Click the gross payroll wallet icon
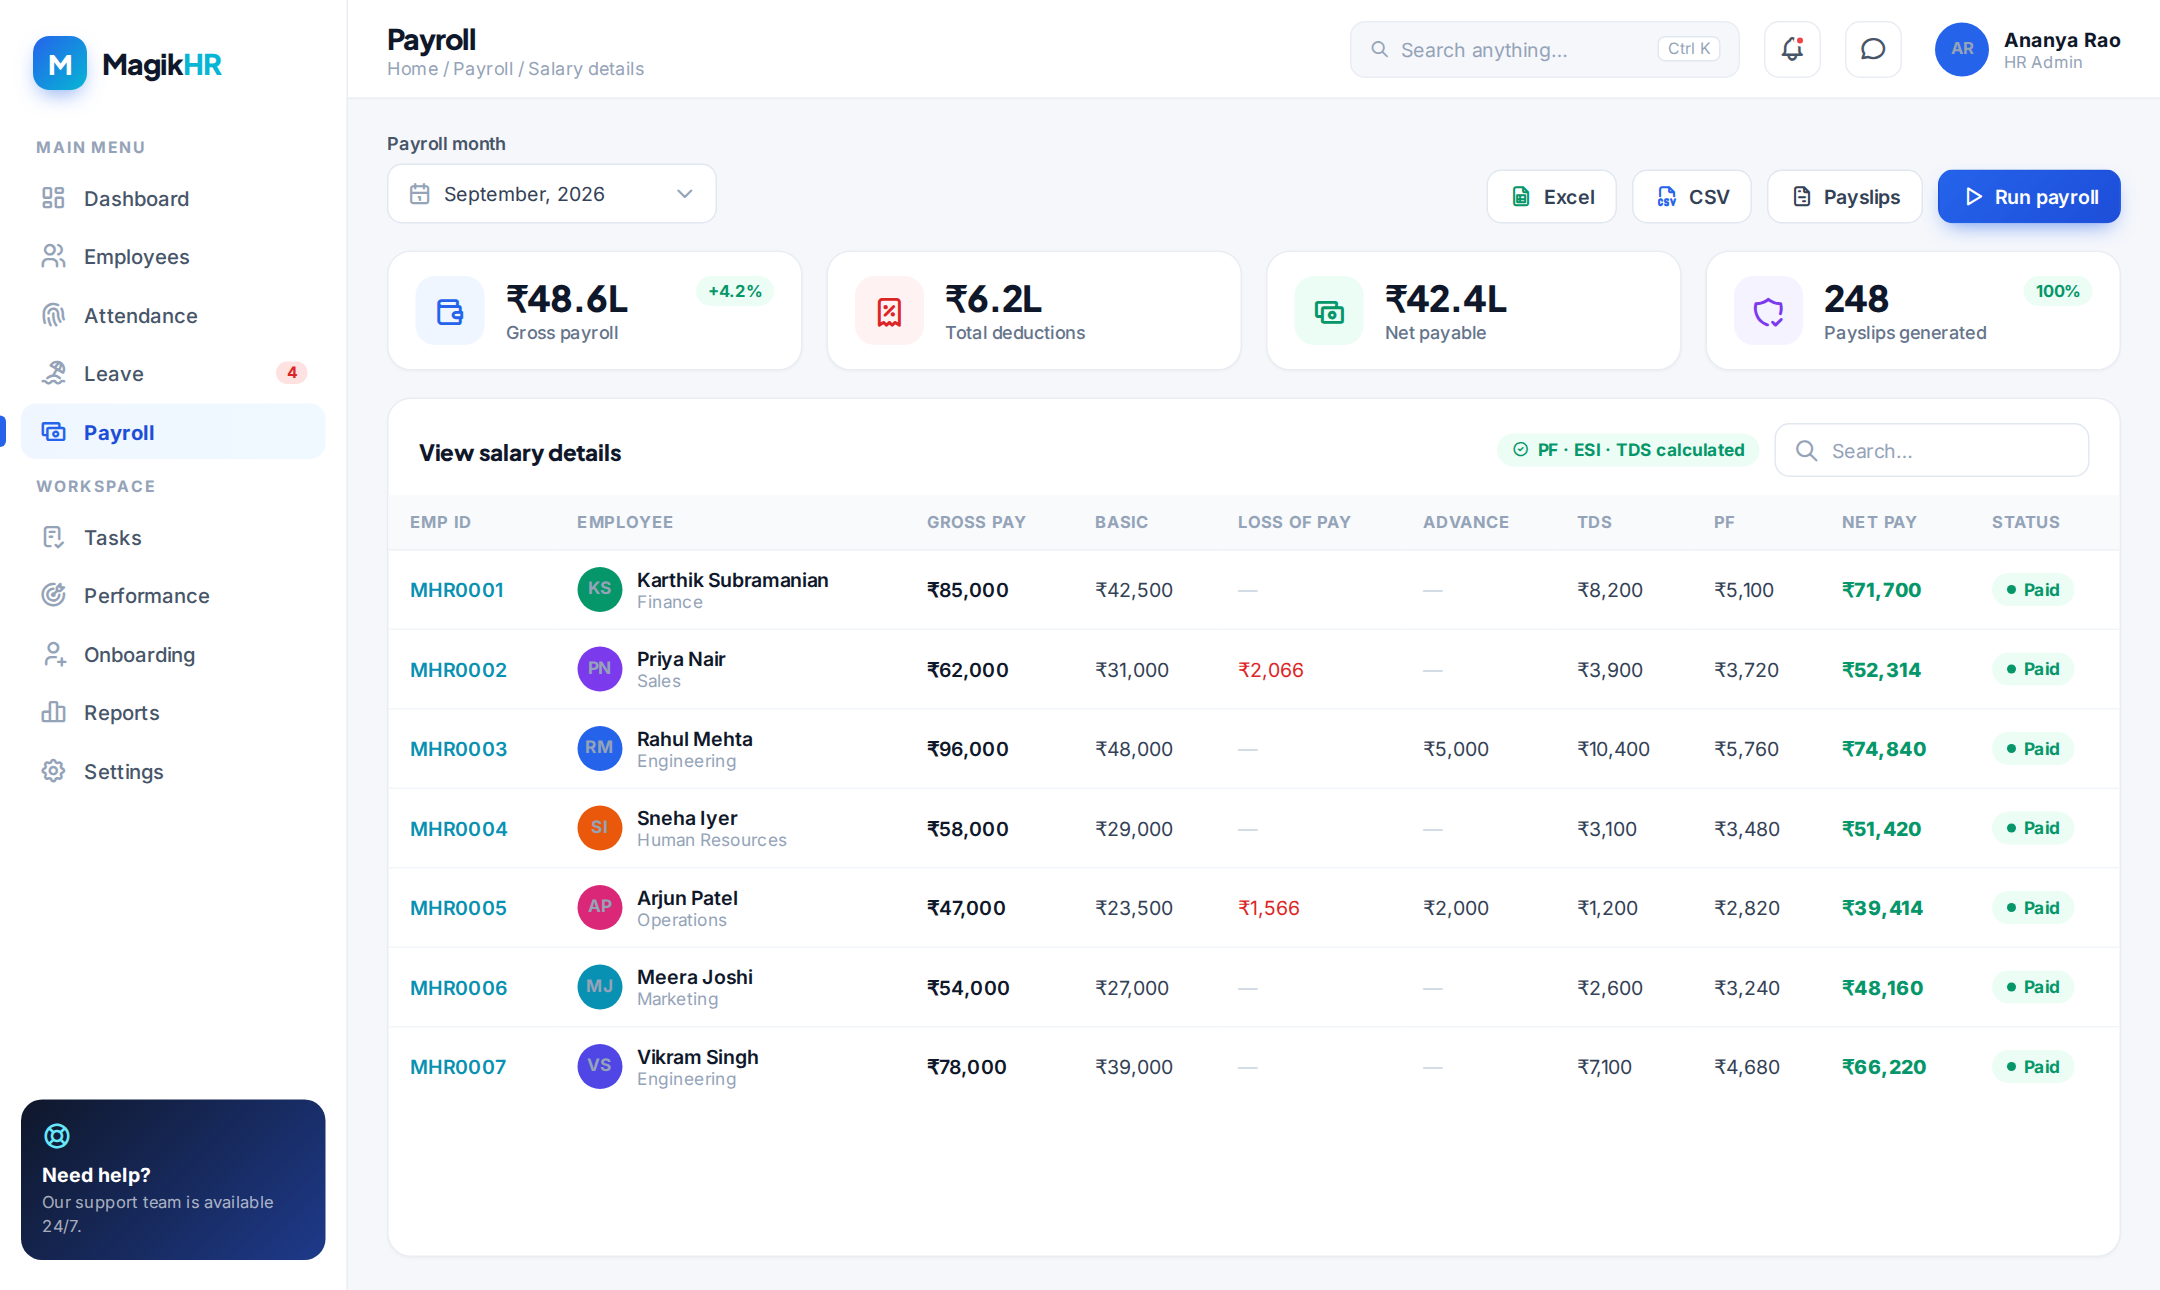Viewport: 2160px width, 1290px height. tap(450, 311)
